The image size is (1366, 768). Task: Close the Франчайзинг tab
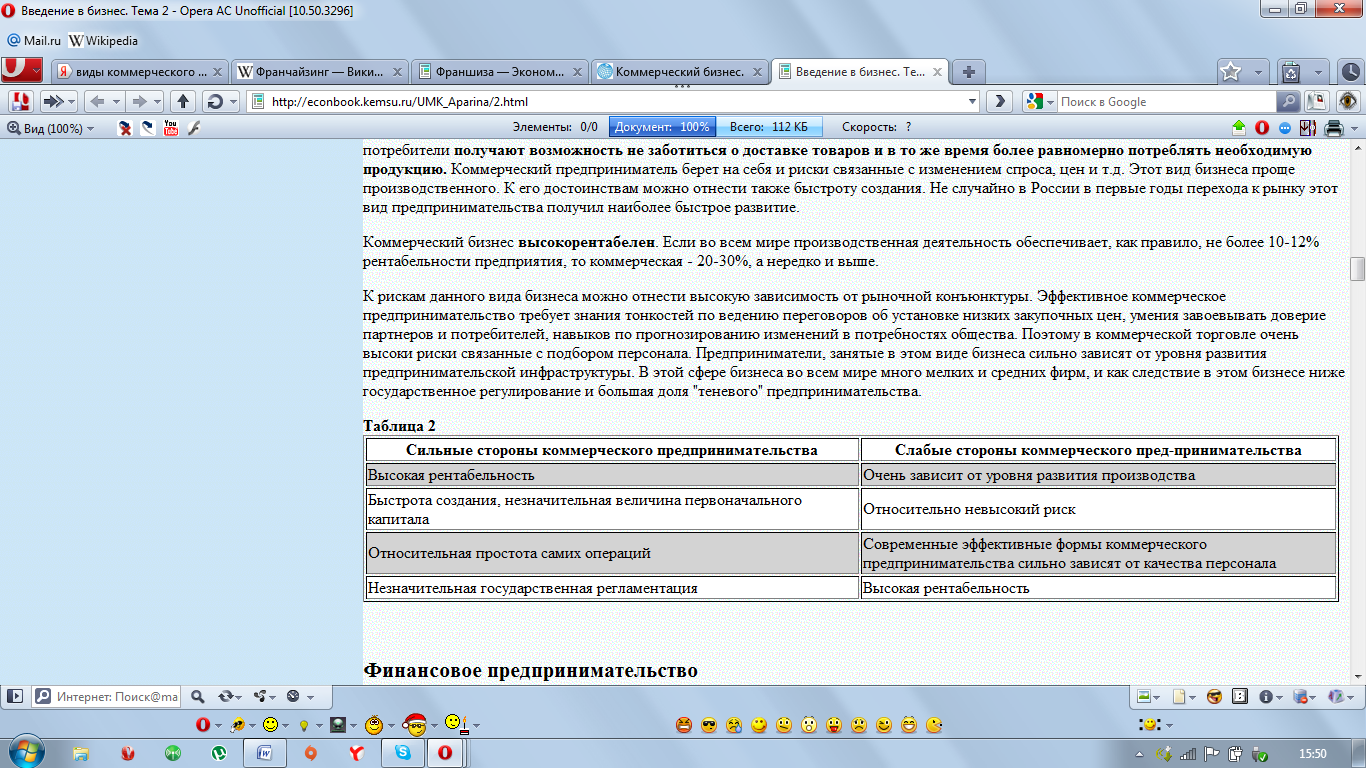pos(395,72)
